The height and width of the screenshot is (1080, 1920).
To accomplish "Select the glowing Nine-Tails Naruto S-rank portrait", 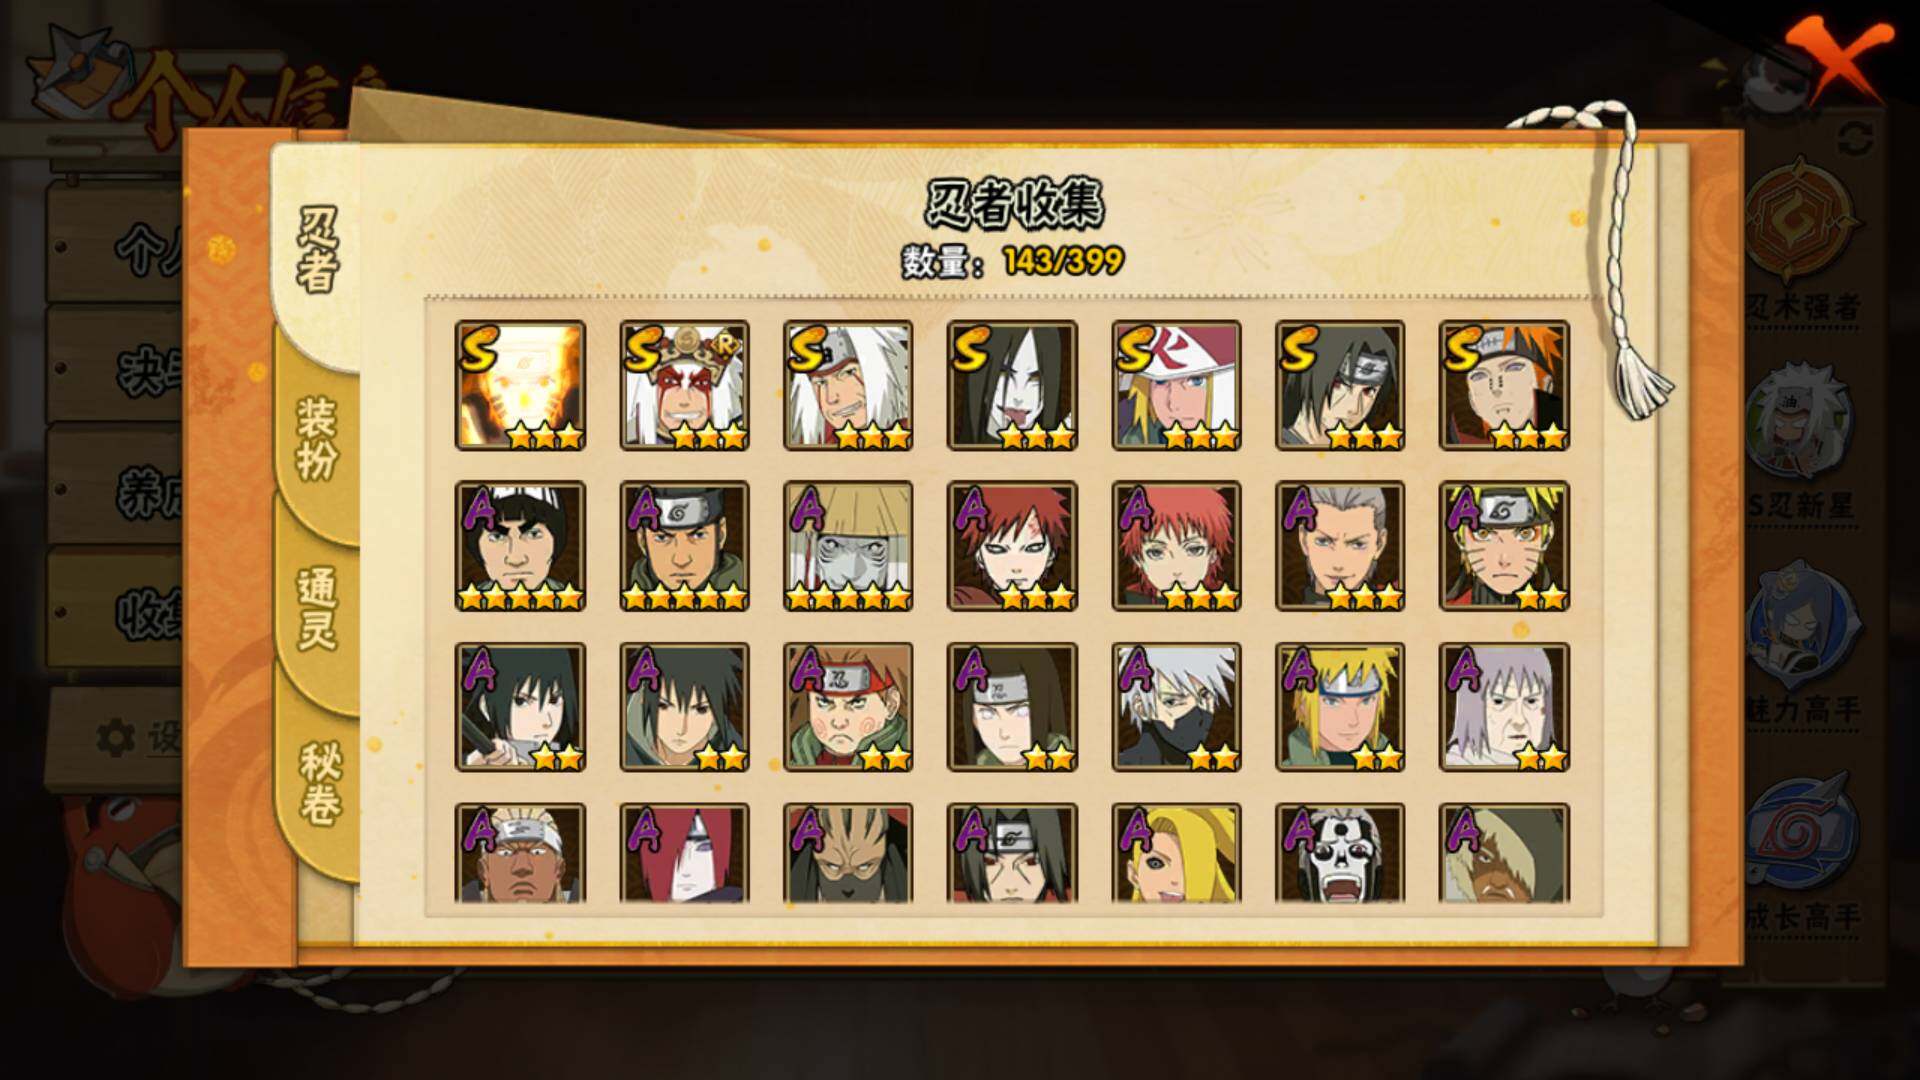I will click(x=520, y=385).
